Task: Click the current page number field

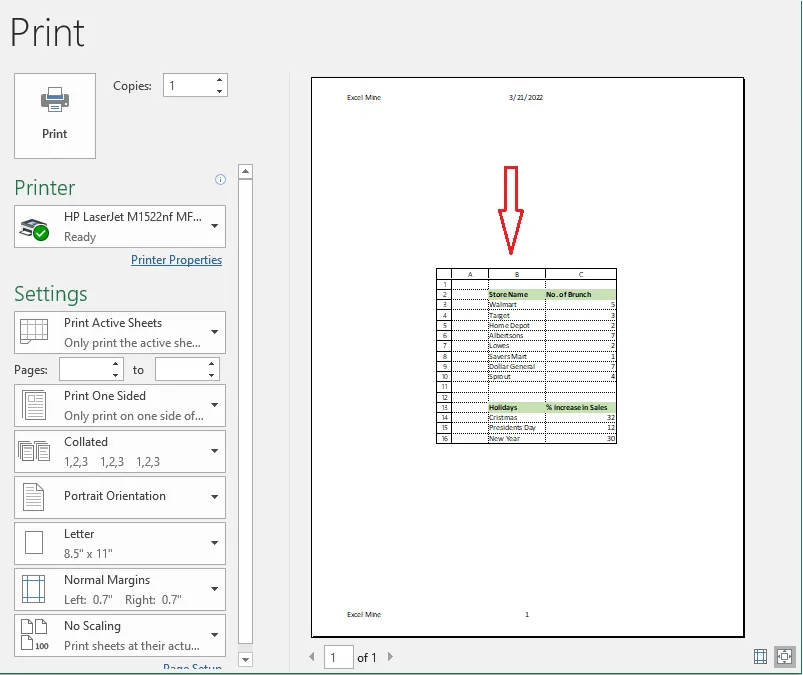Action: [339, 657]
